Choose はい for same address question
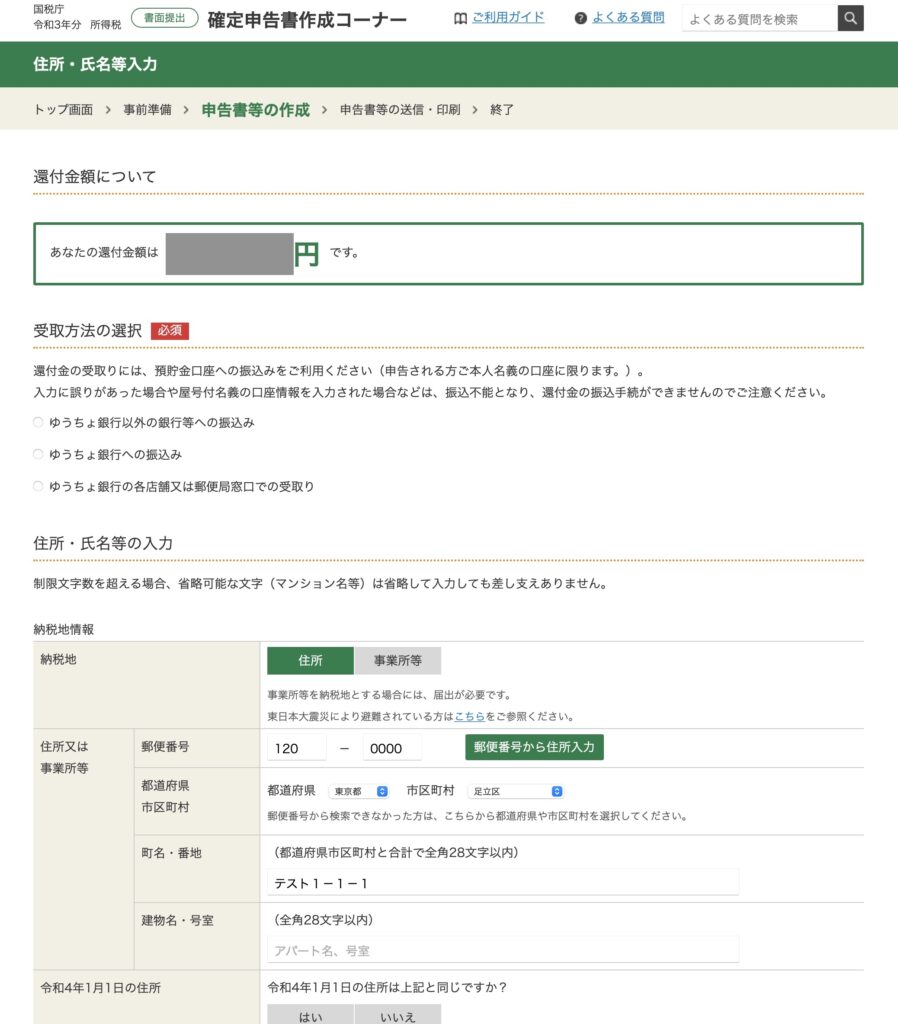The width and height of the screenshot is (898, 1024). [310, 1014]
